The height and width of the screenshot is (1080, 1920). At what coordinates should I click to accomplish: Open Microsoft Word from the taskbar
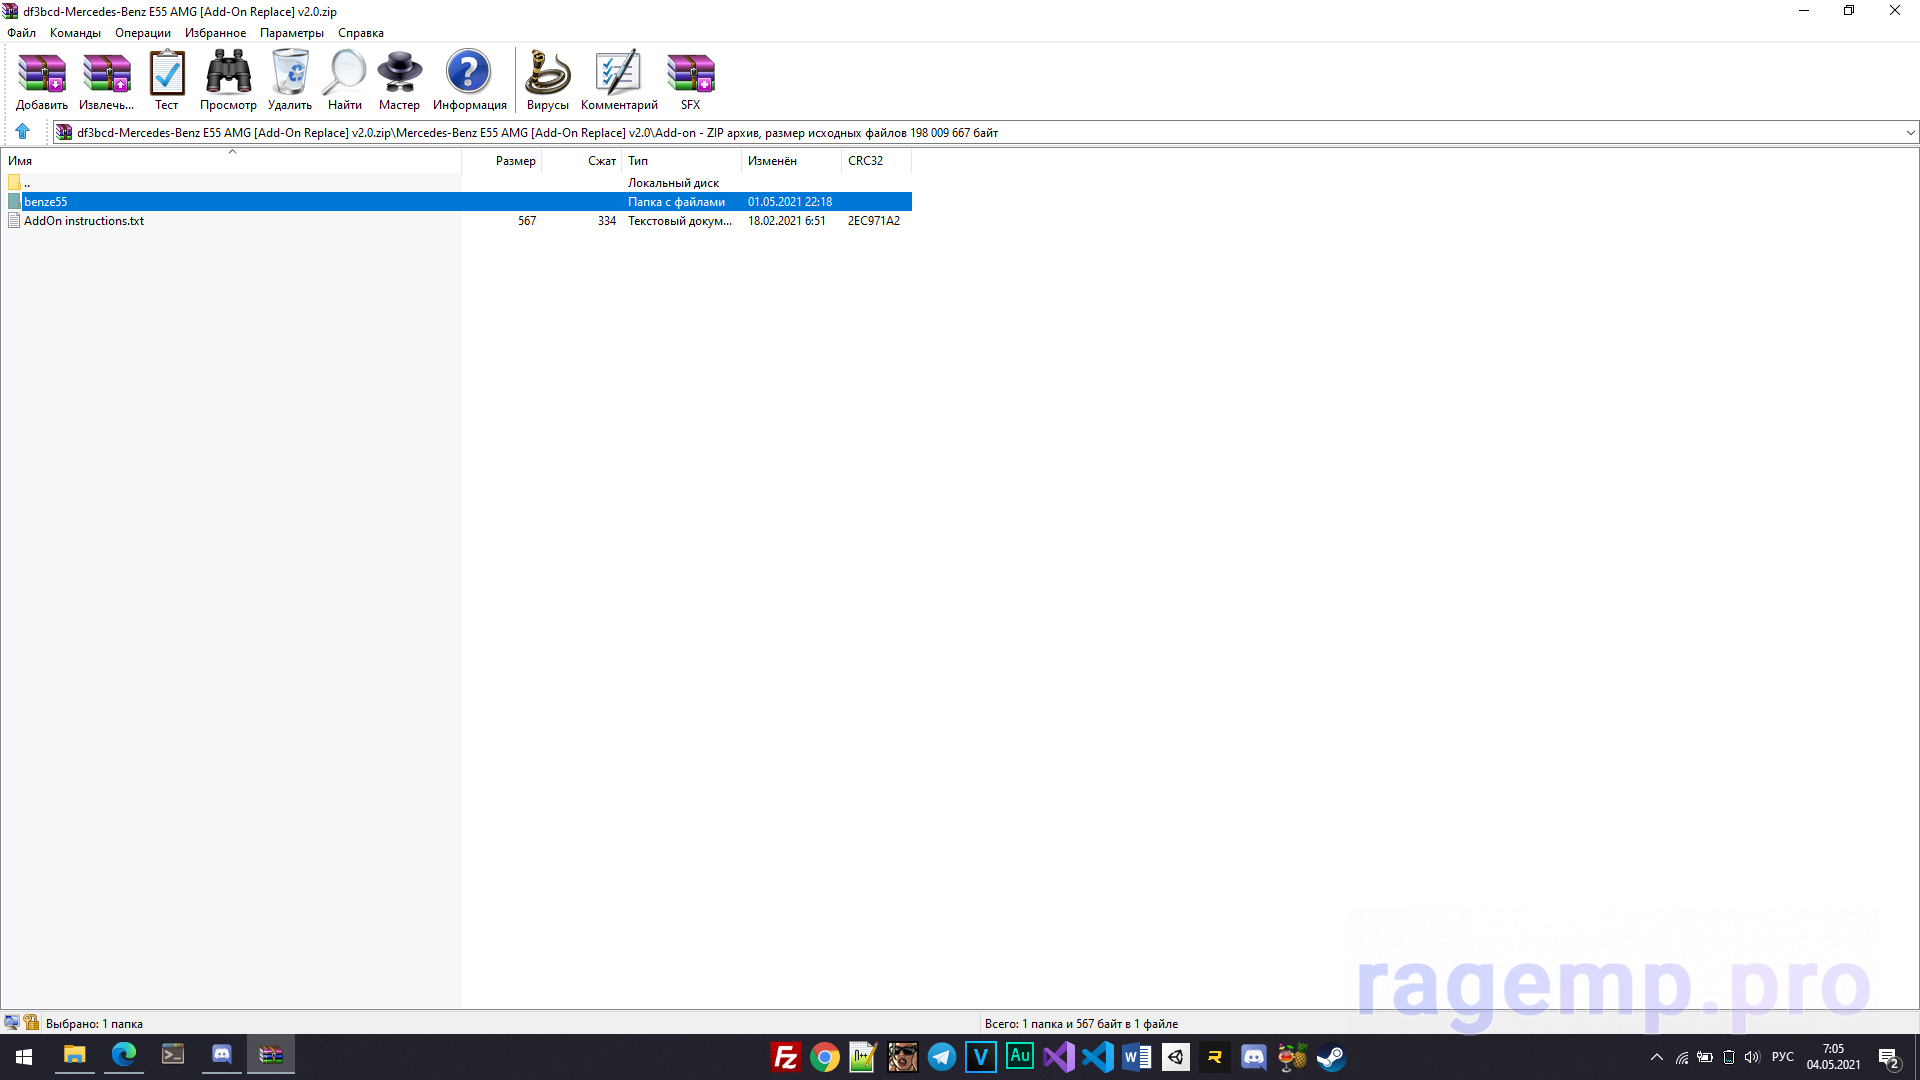tap(1137, 1057)
